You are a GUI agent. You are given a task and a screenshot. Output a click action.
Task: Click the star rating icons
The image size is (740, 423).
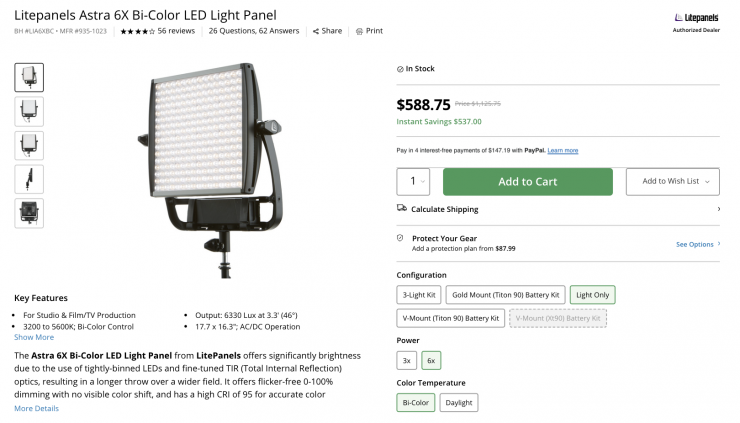[137, 31]
